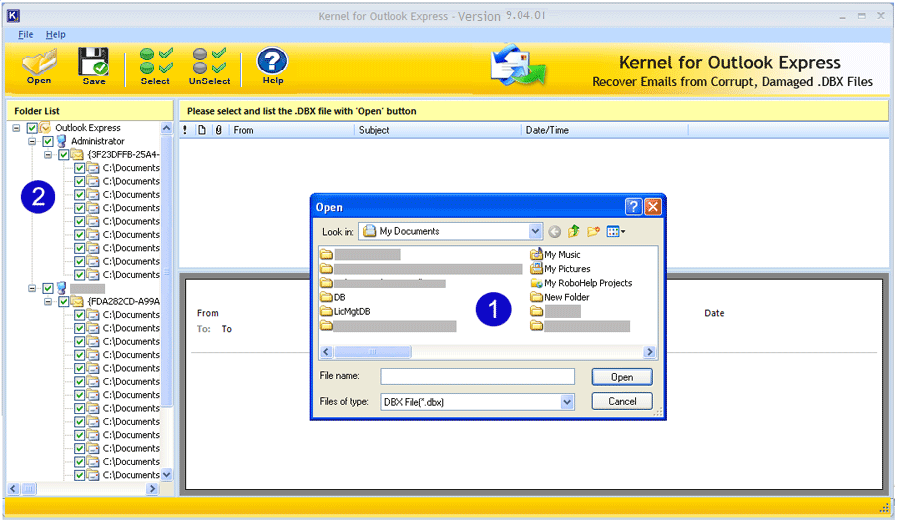Click the Subject column header

pyautogui.click(x=437, y=130)
